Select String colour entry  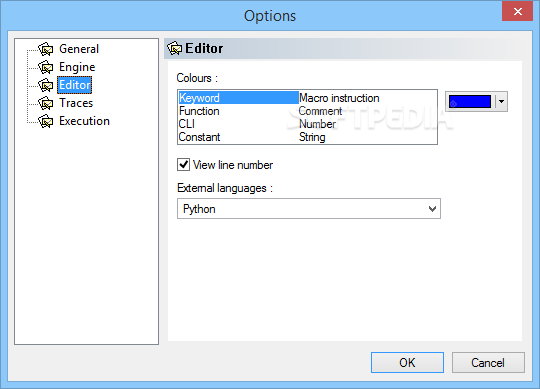312,137
